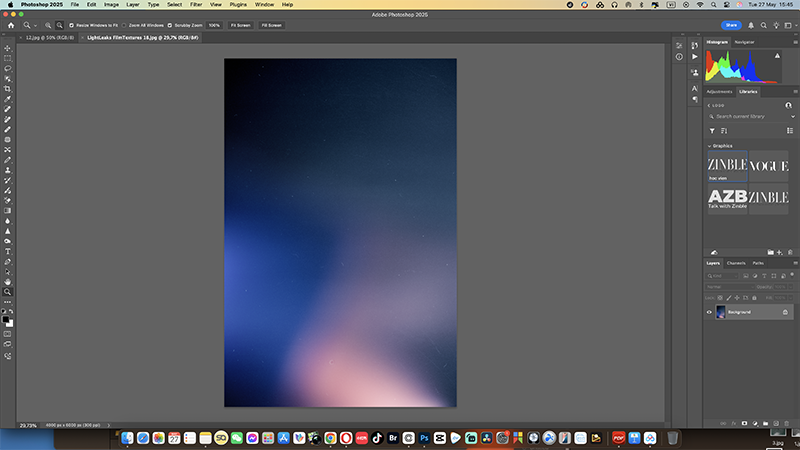Click the Share button
The width and height of the screenshot is (800, 450).
734,24
